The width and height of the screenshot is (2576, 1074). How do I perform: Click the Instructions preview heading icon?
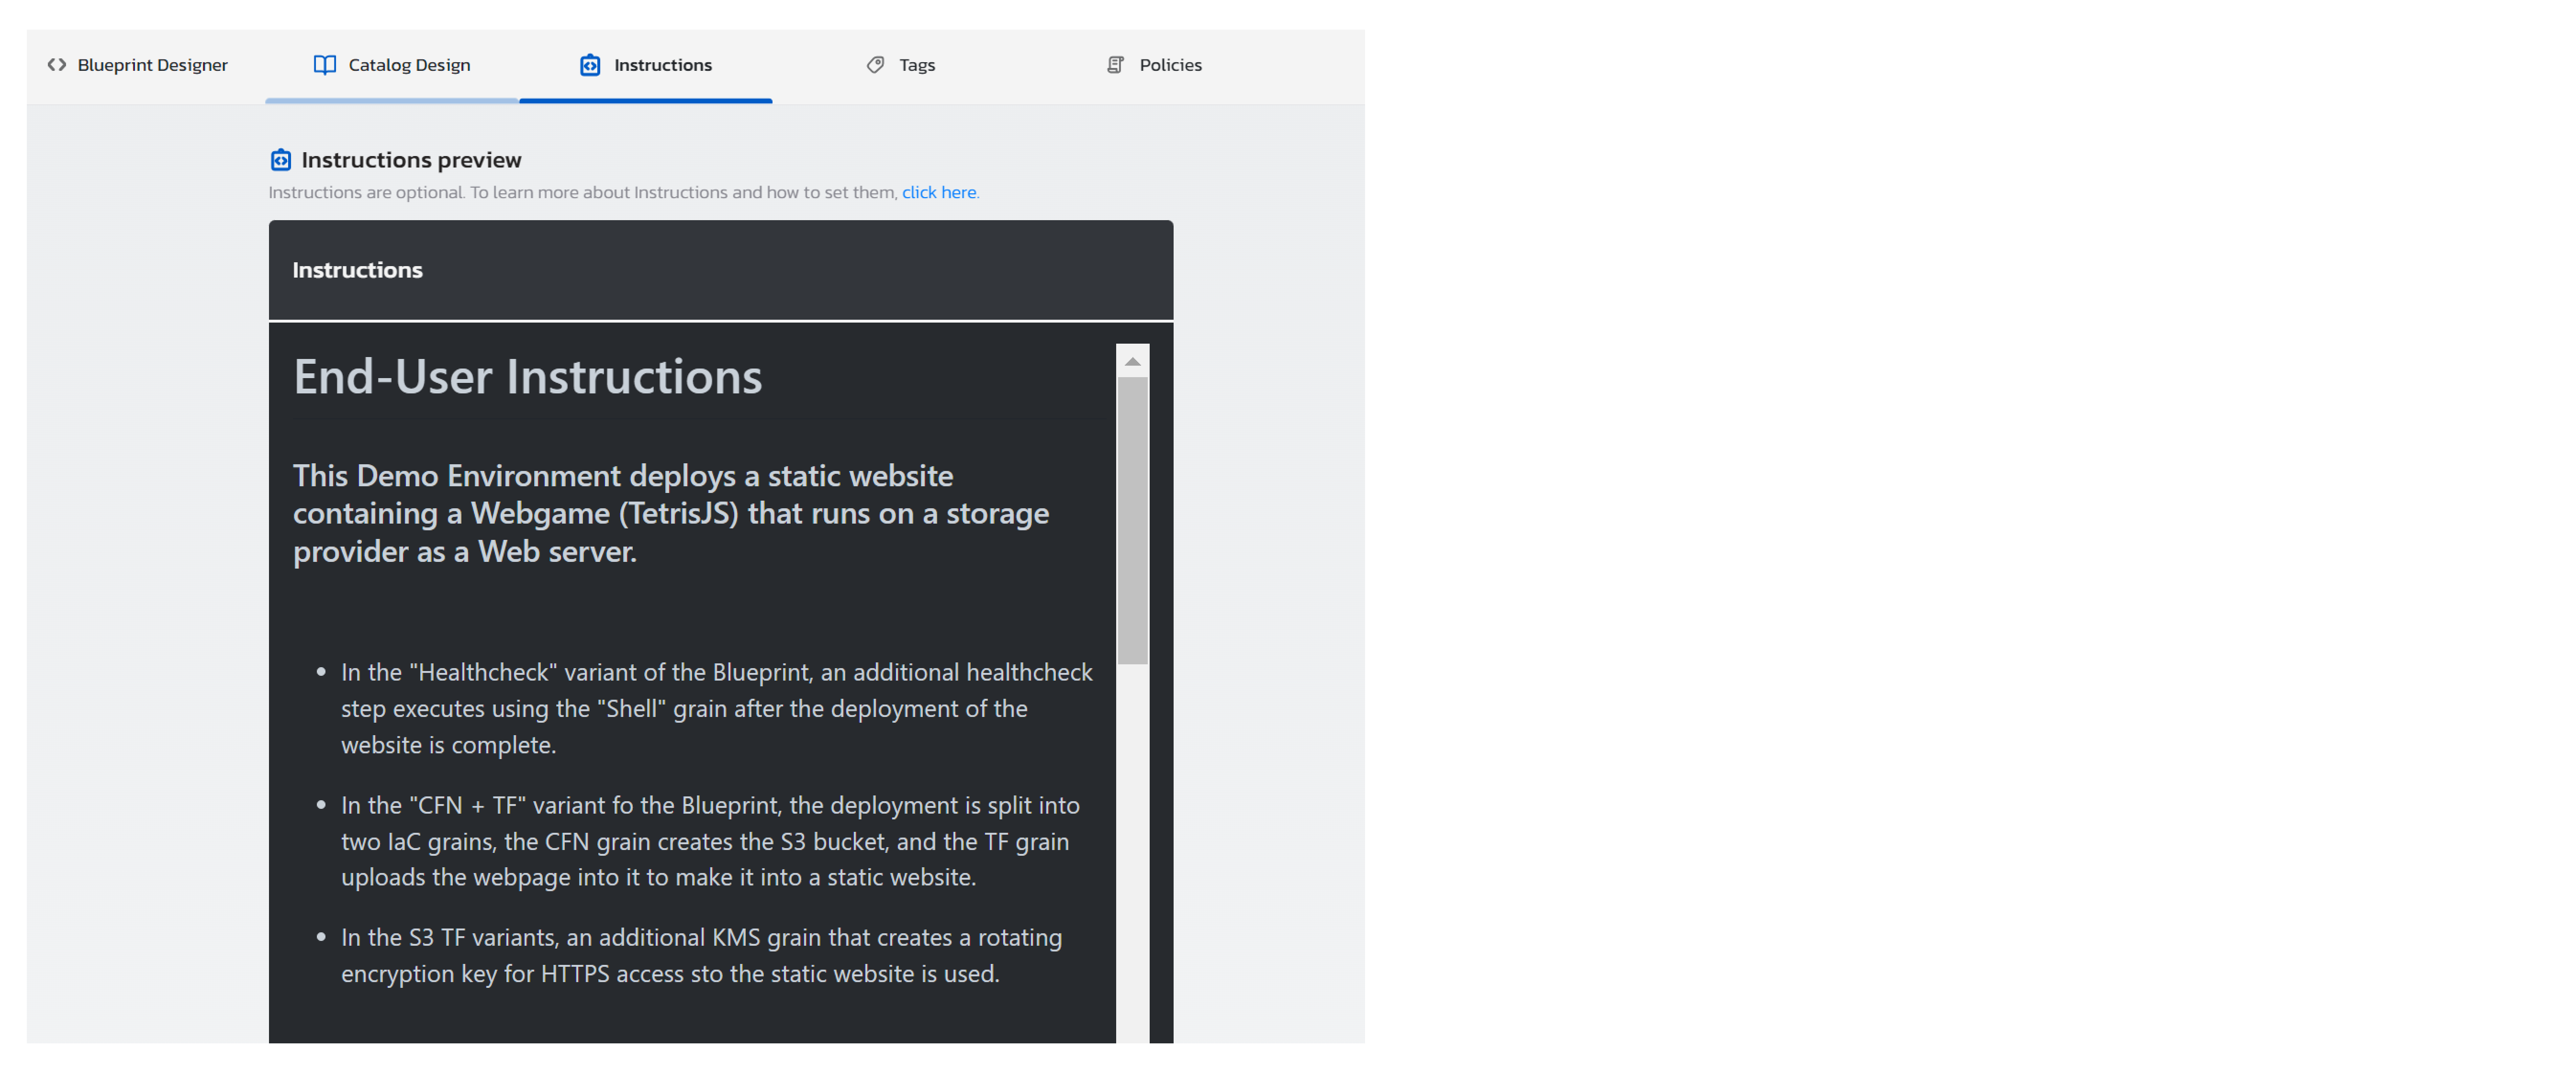click(281, 160)
